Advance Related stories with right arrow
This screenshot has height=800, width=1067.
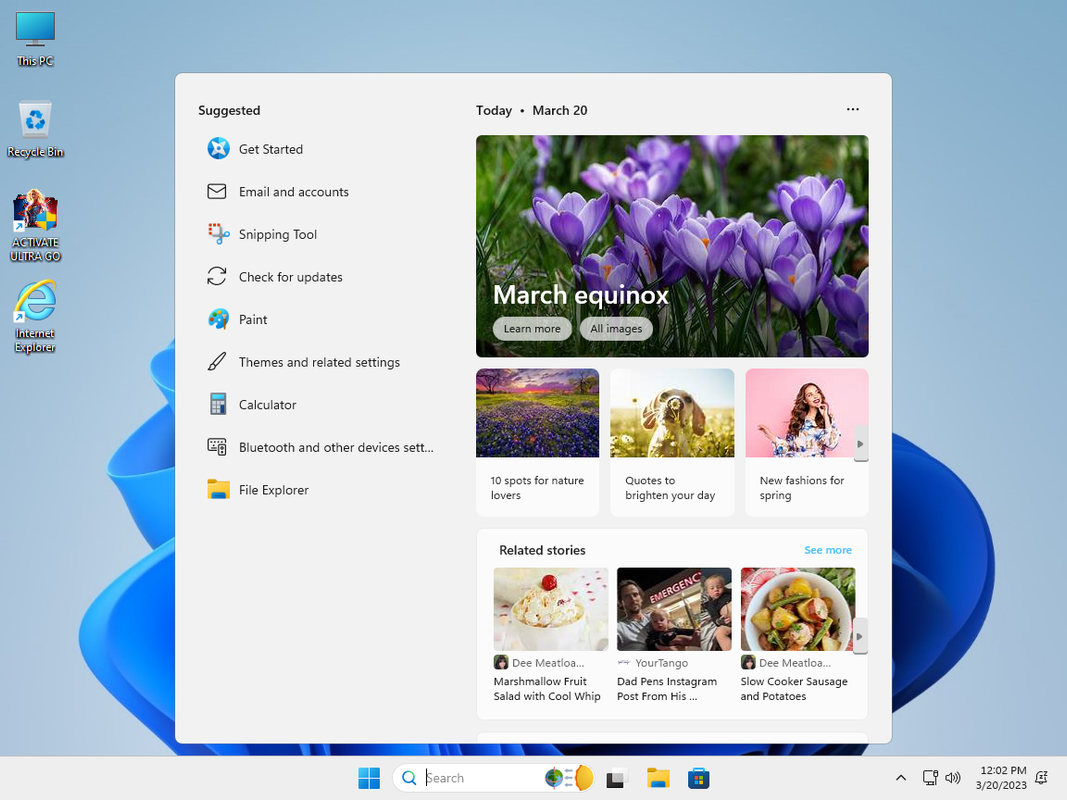coord(860,636)
